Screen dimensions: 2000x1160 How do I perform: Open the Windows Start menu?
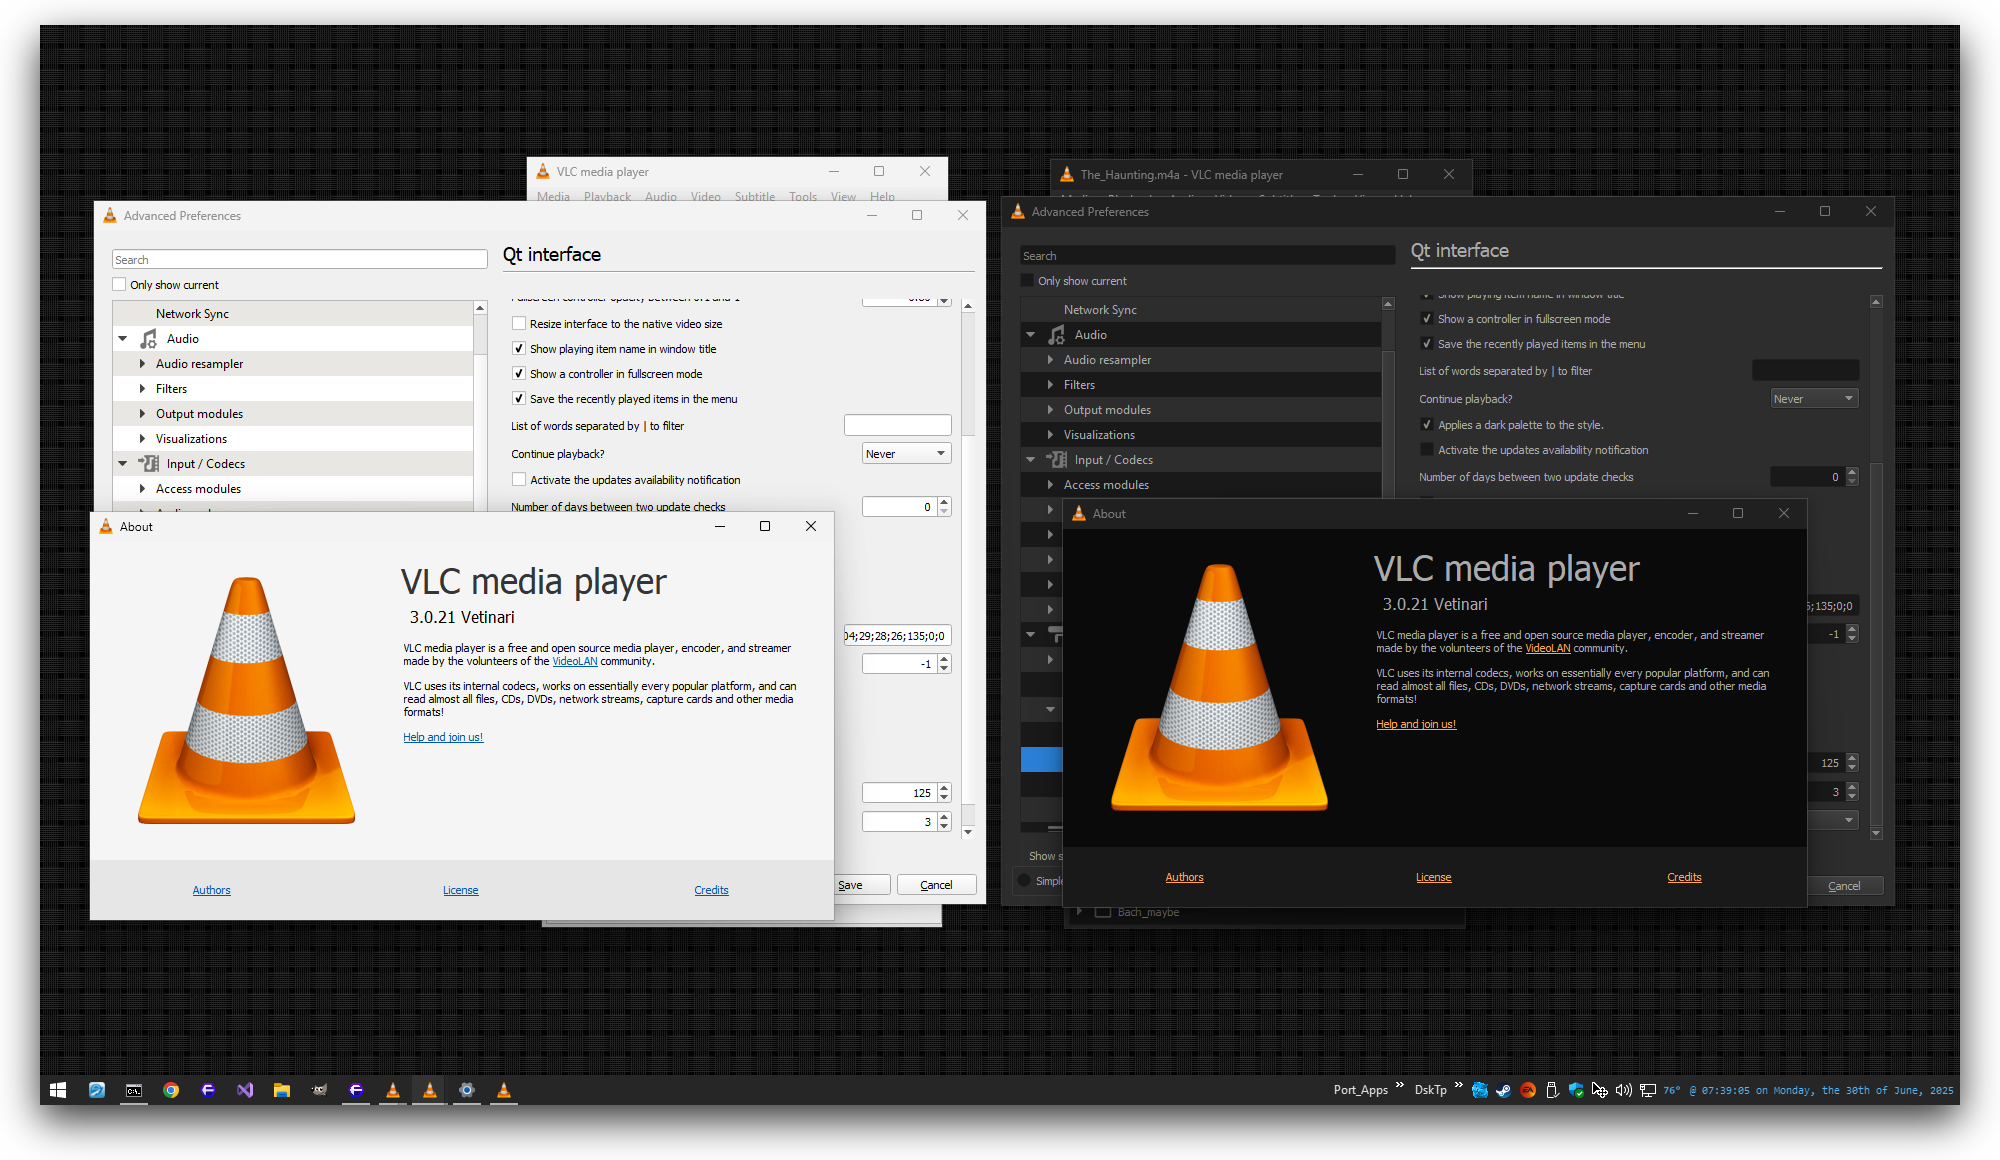coord(58,1090)
